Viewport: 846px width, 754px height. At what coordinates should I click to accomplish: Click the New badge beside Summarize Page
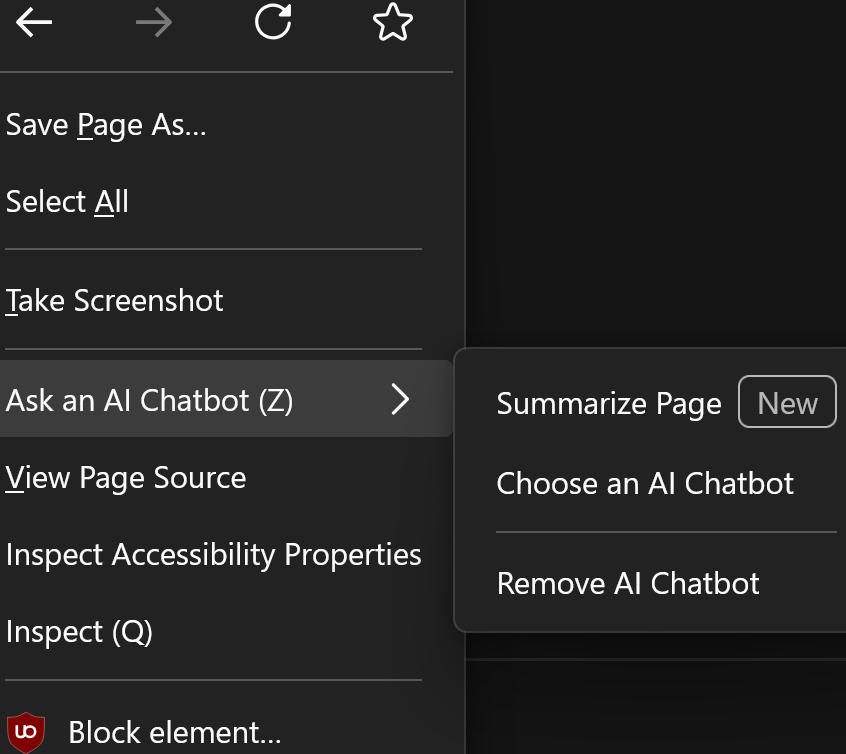point(787,402)
